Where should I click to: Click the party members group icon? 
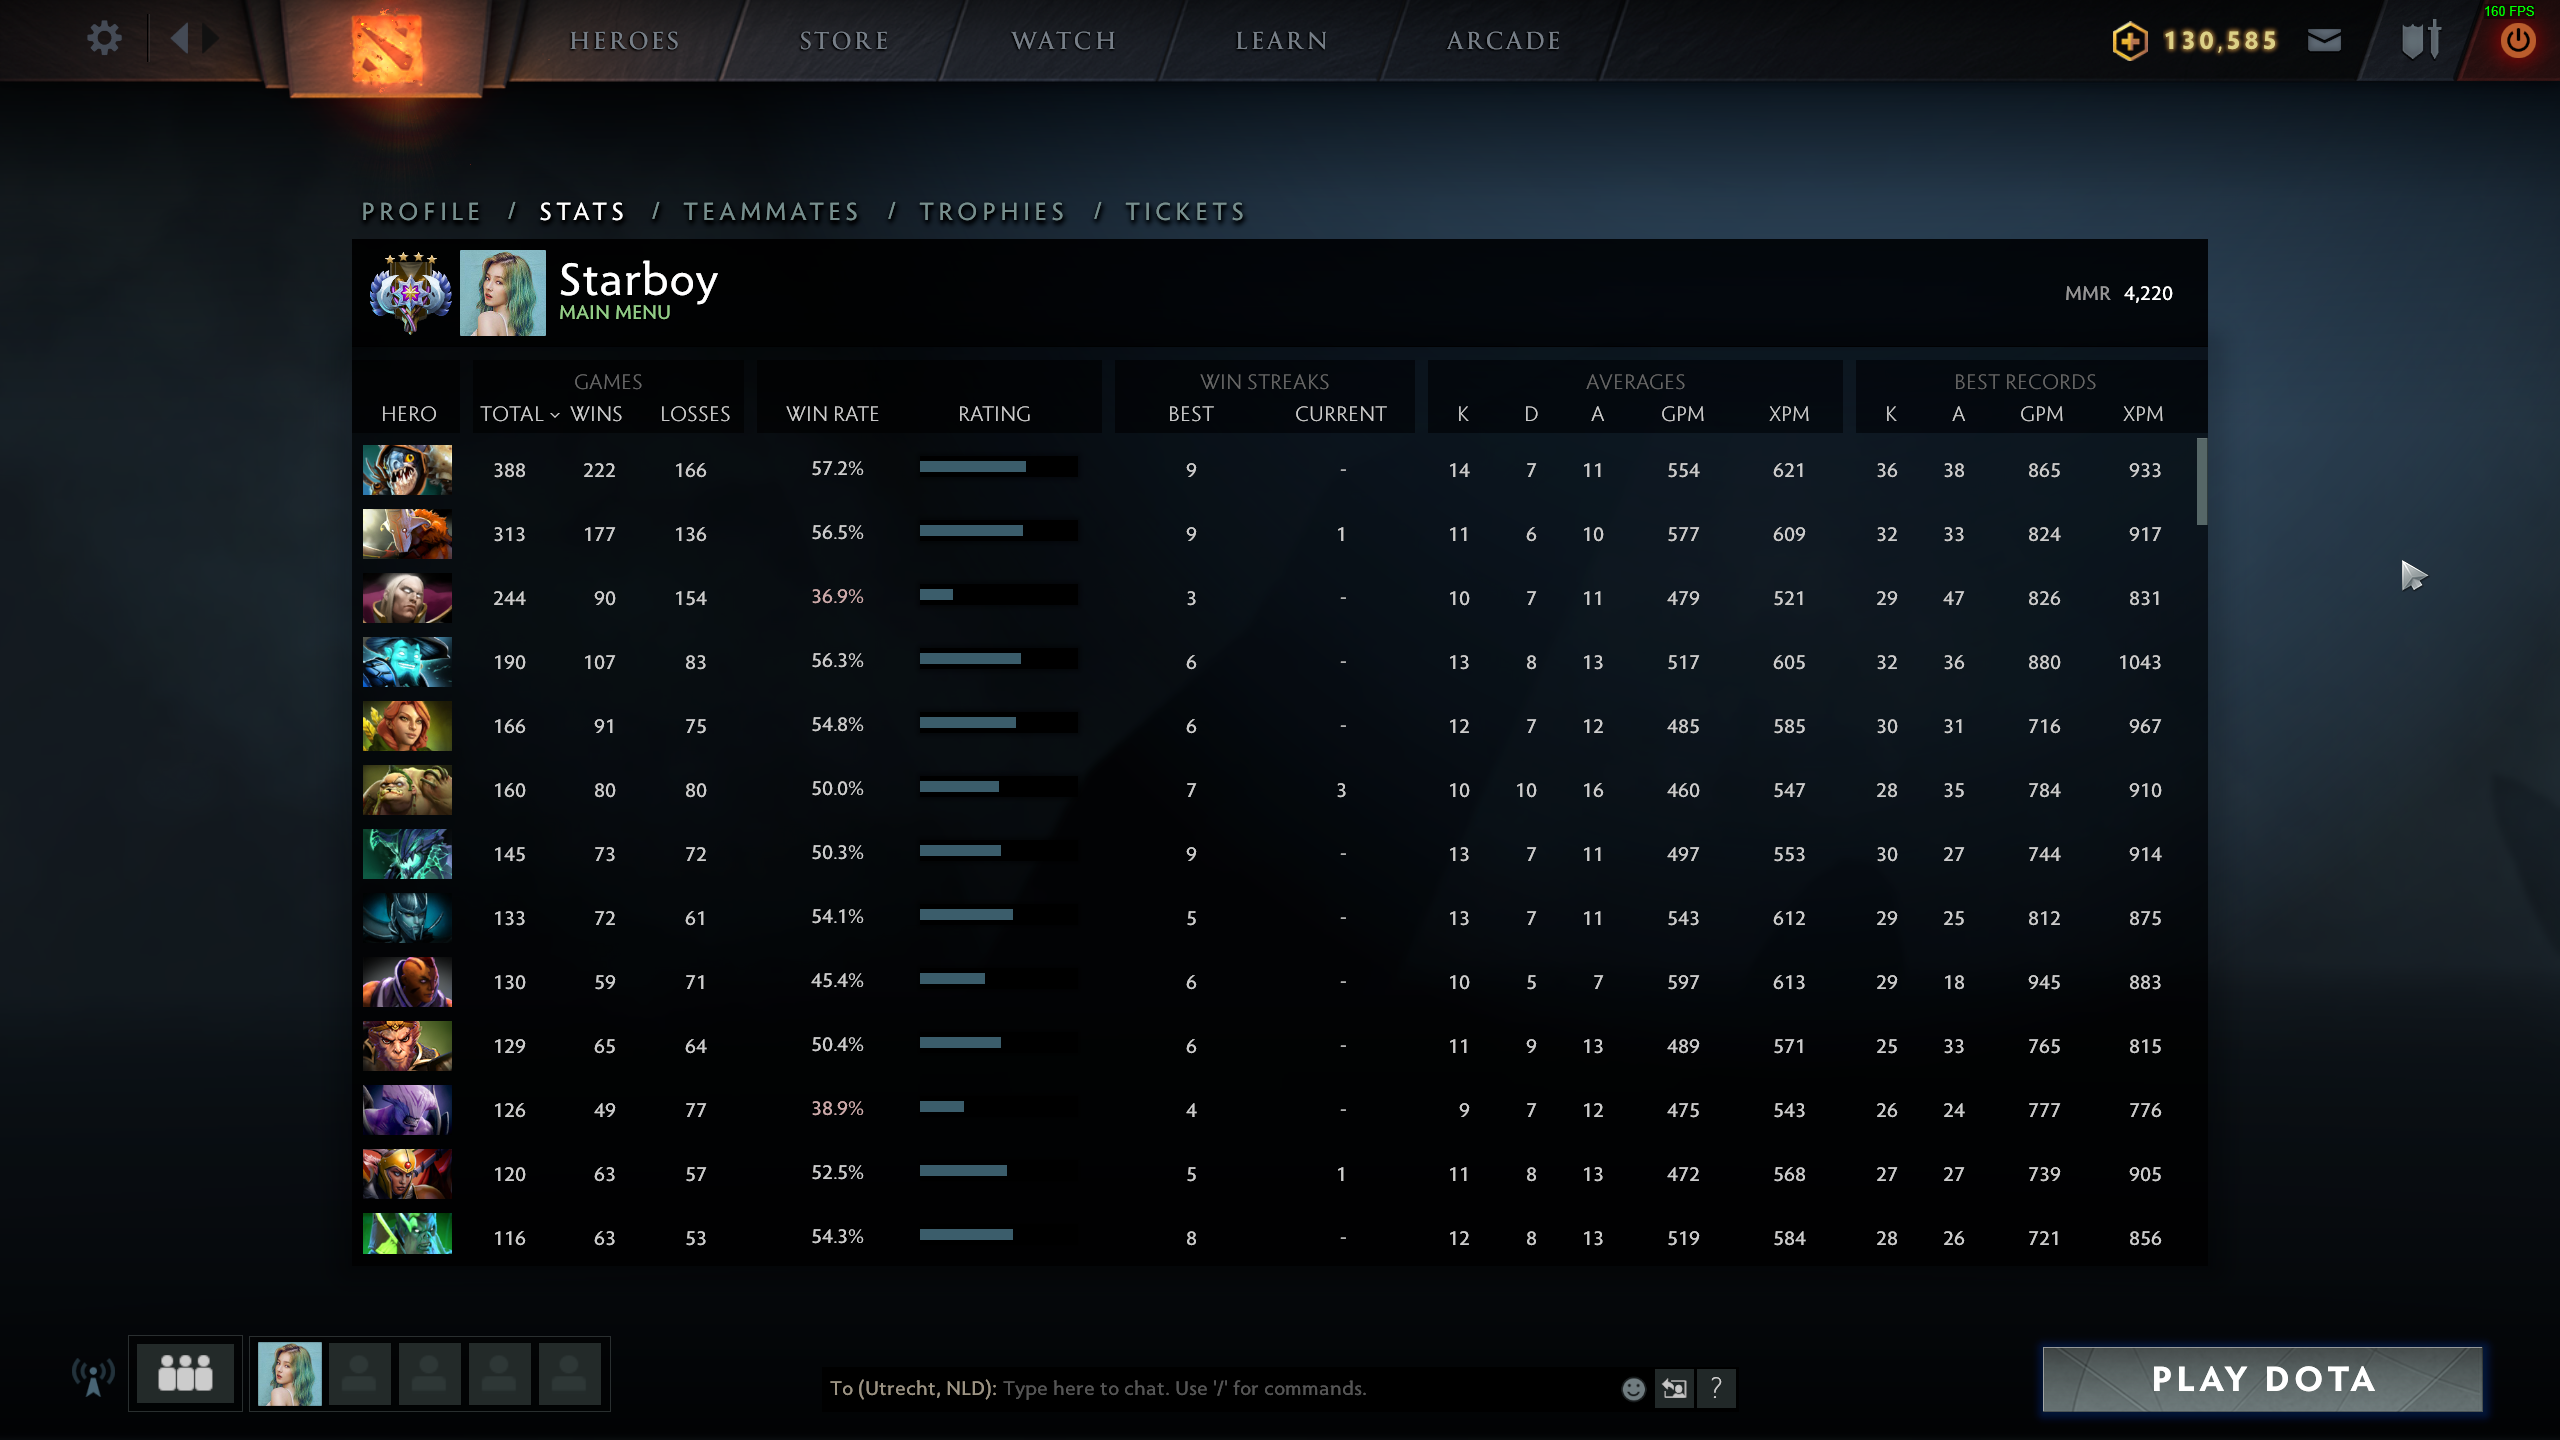pos(185,1374)
